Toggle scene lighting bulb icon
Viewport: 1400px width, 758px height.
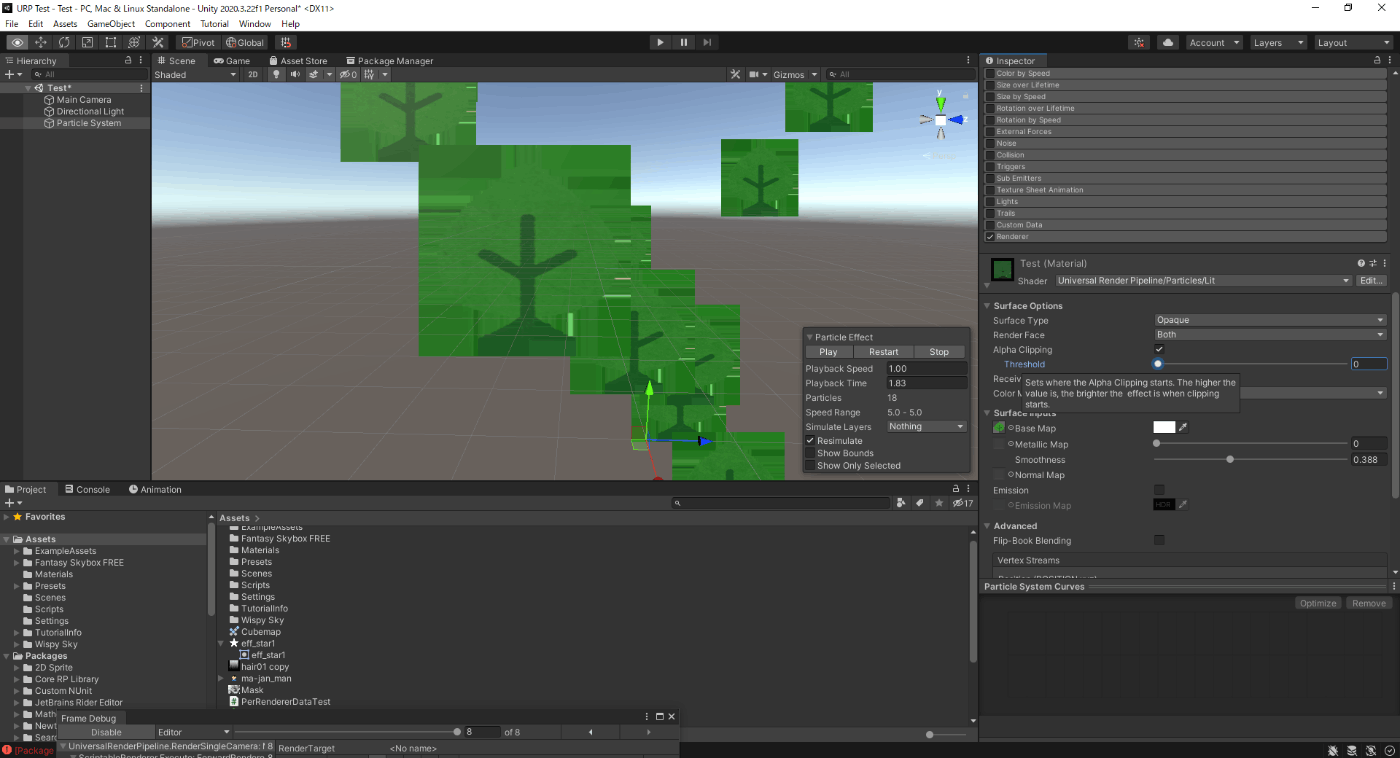pyautogui.click(x=277, y=75)
